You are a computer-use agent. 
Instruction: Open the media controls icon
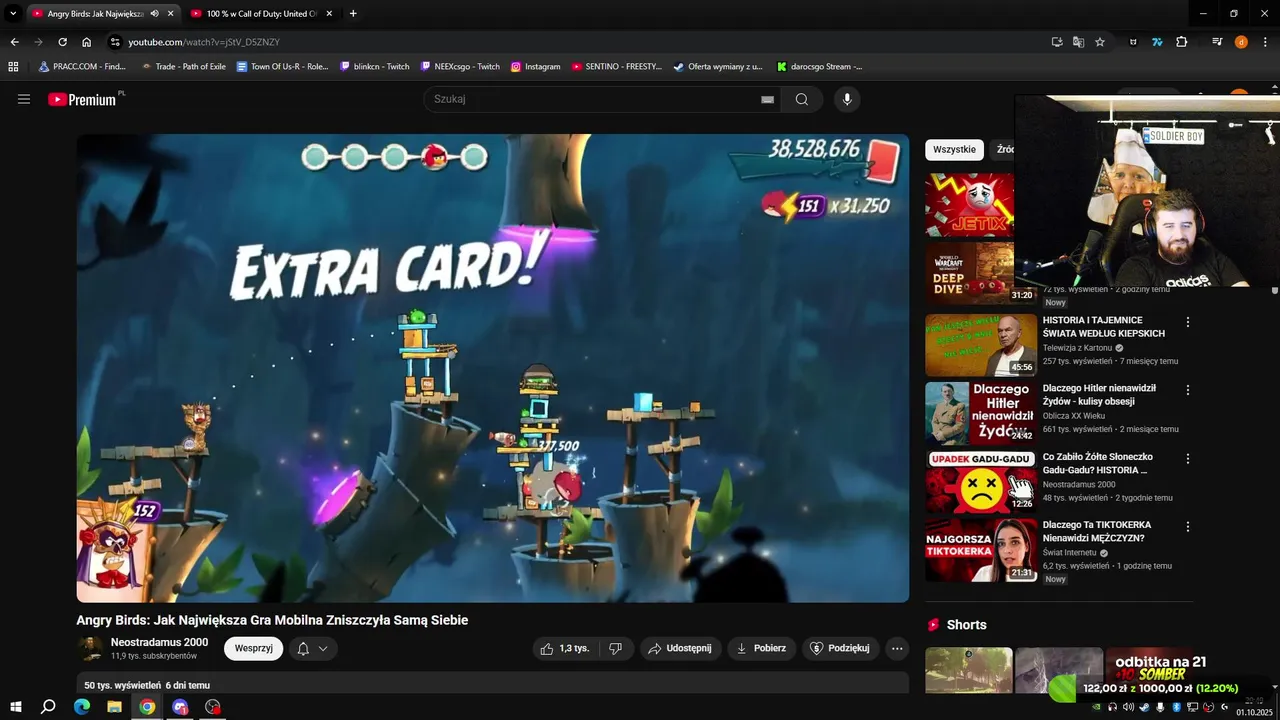(1217, 42)
